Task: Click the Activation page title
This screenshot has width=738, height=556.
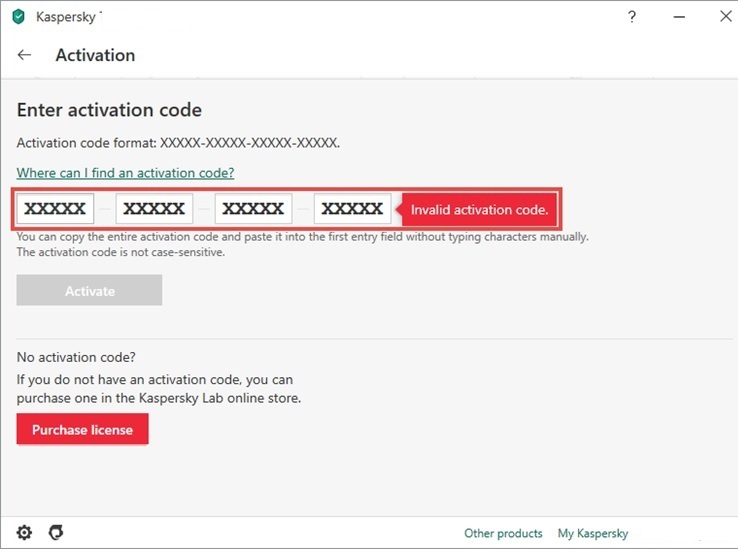Action: click(x=95, y=55)
